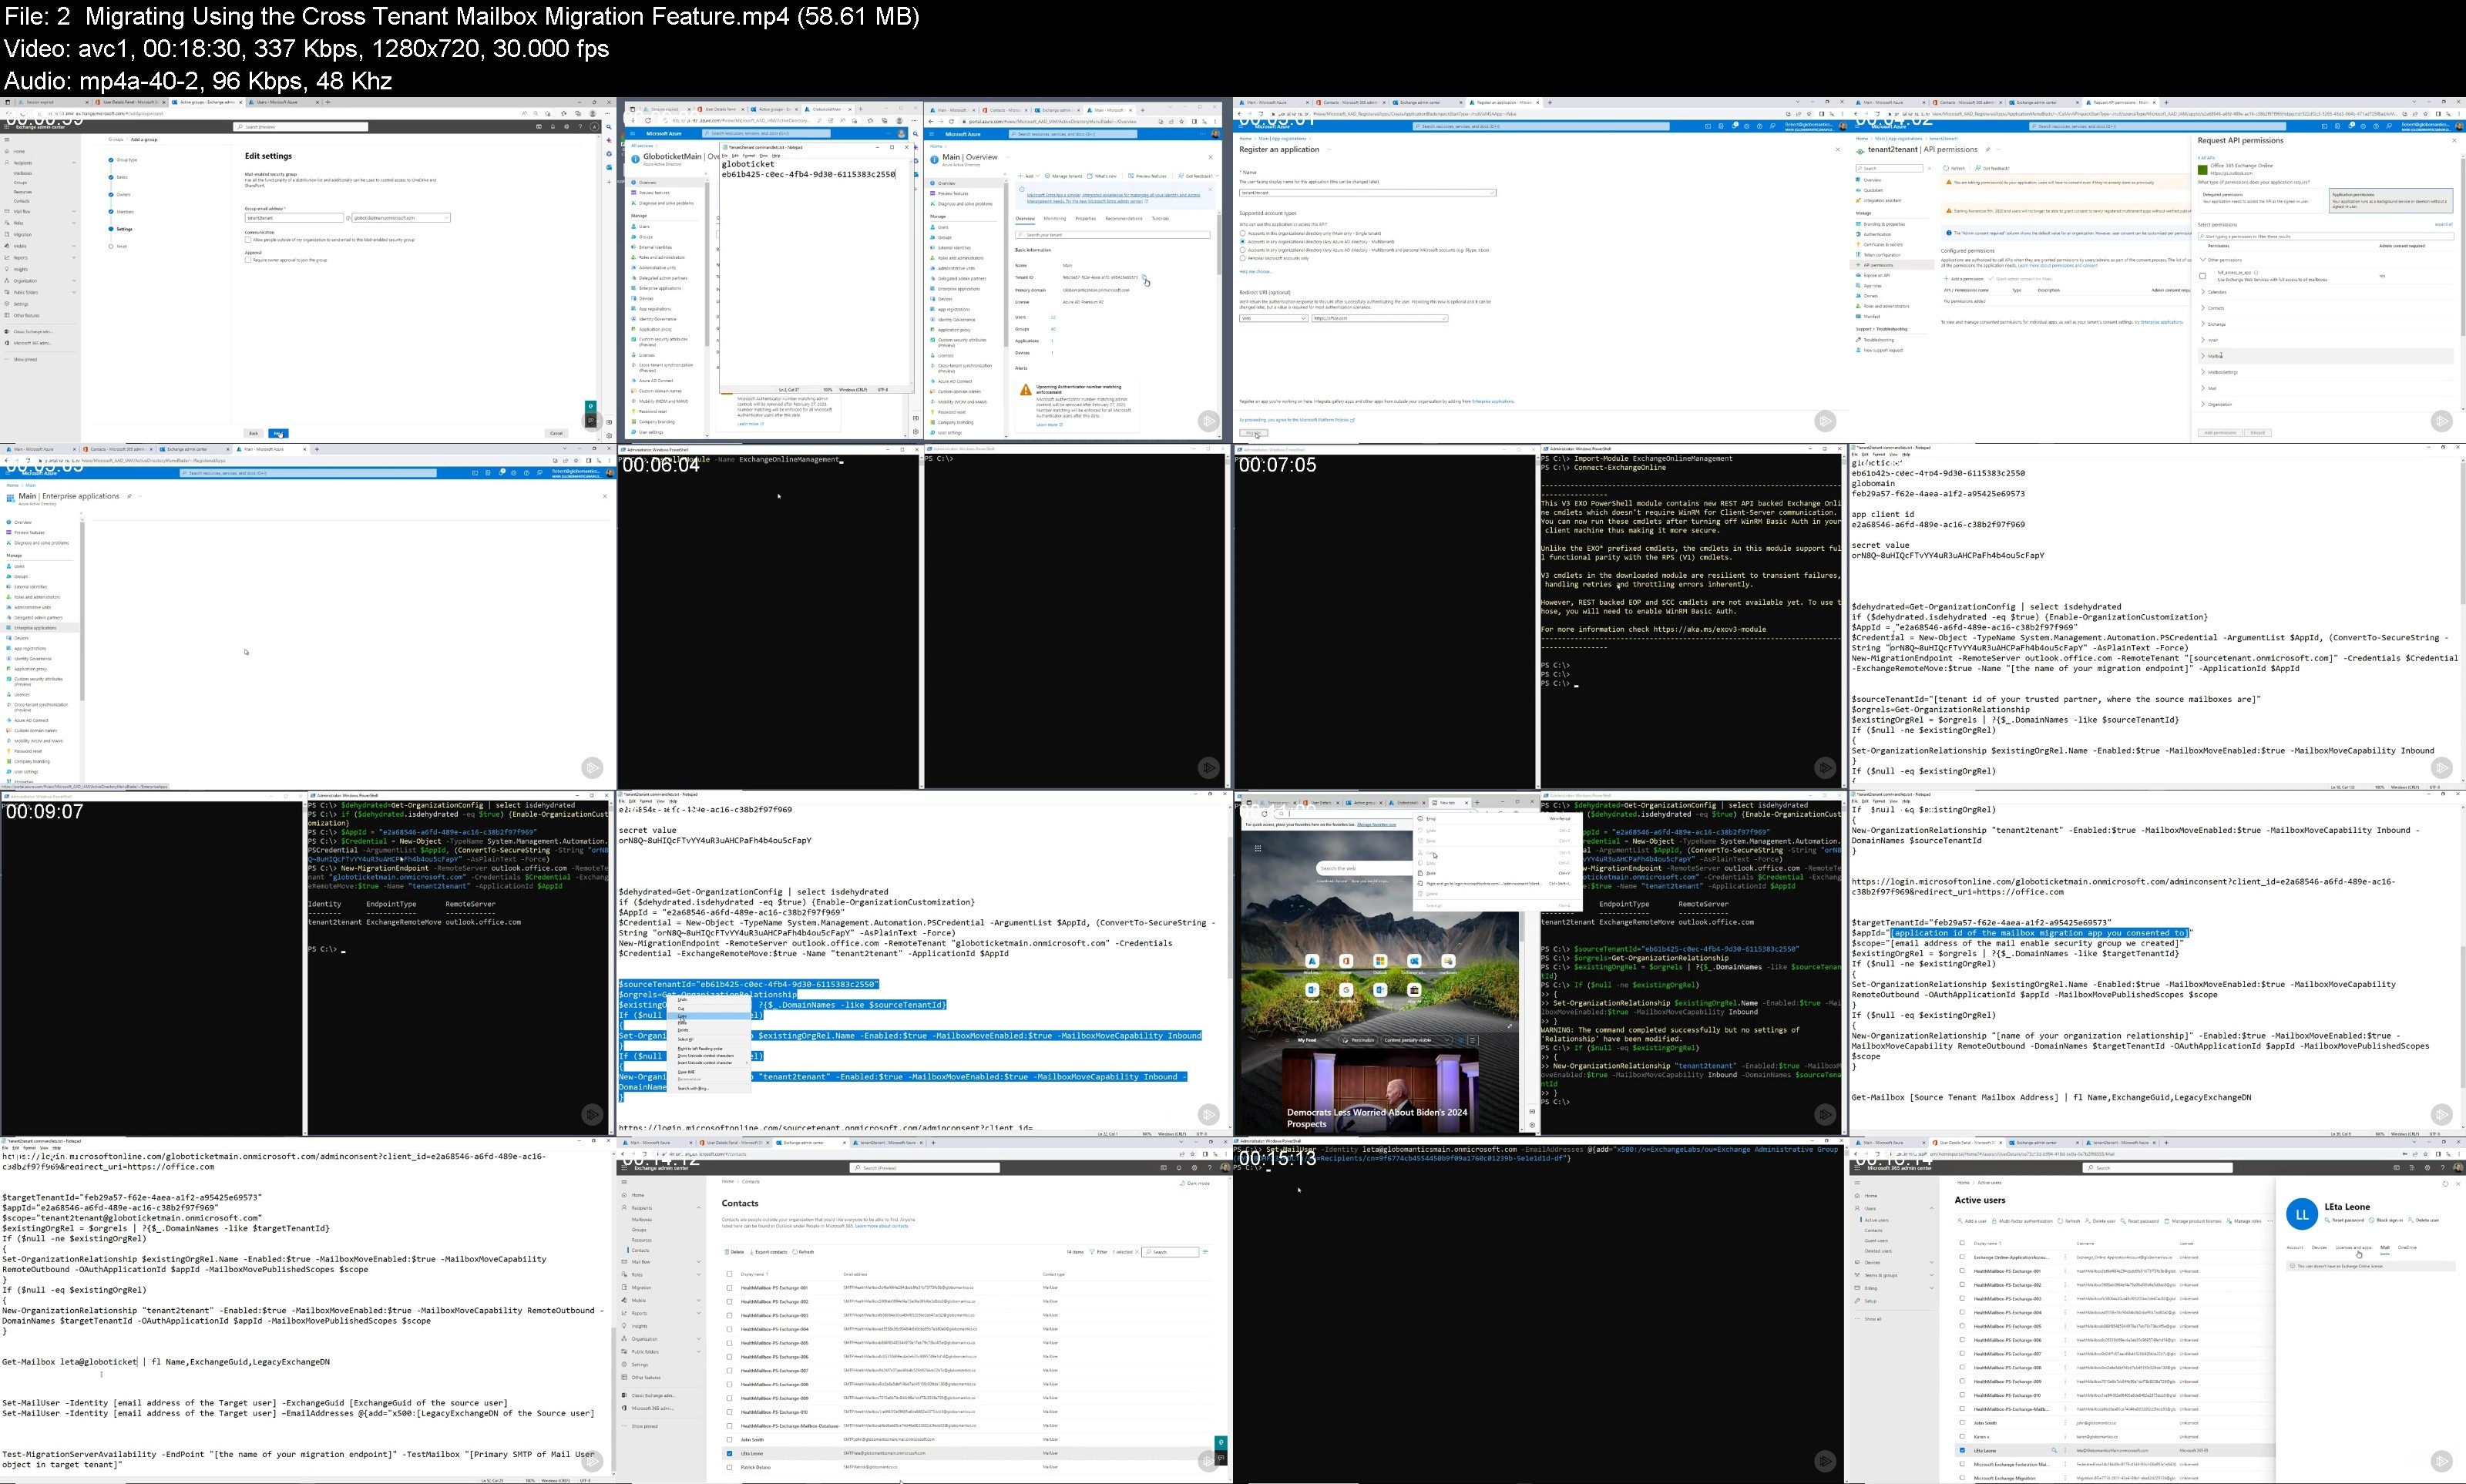2466x1484 pixels.
Task: Tick the full_access_as_app permission checkbox
Action: tap(2203, 276)
